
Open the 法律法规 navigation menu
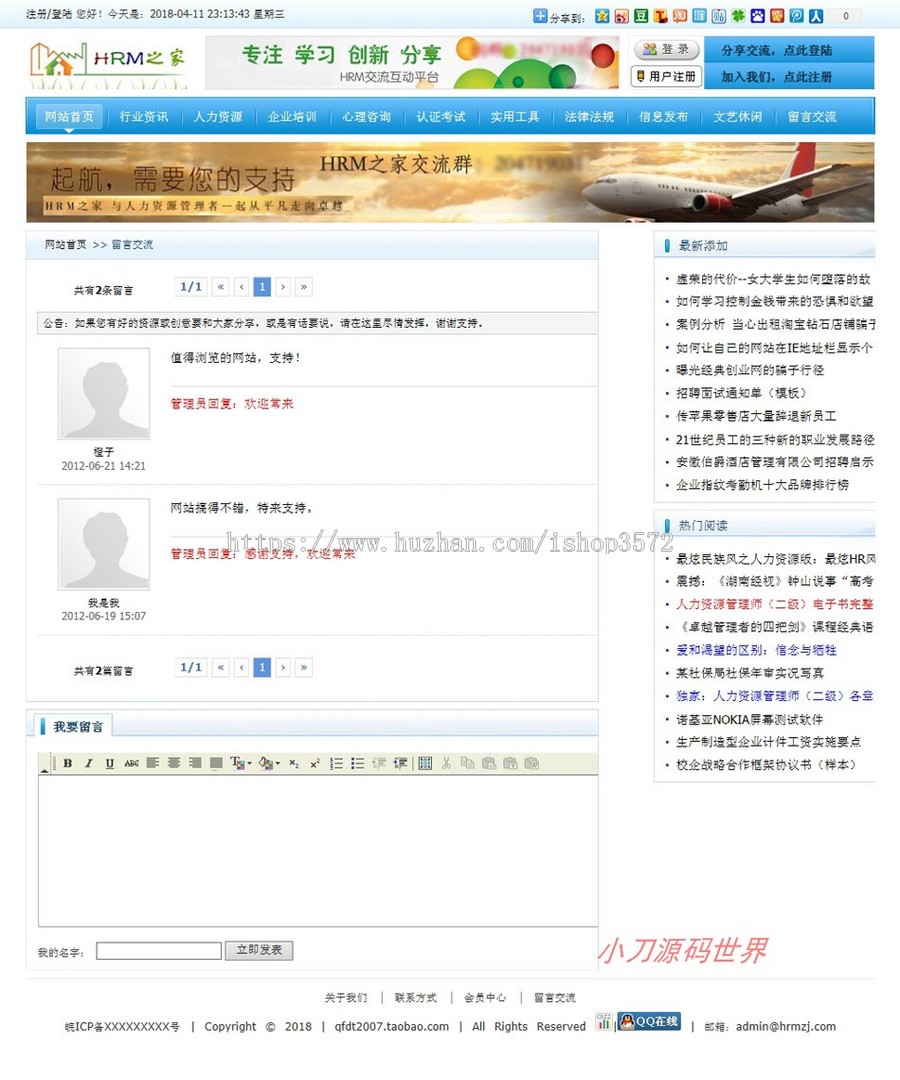[589, 116]
